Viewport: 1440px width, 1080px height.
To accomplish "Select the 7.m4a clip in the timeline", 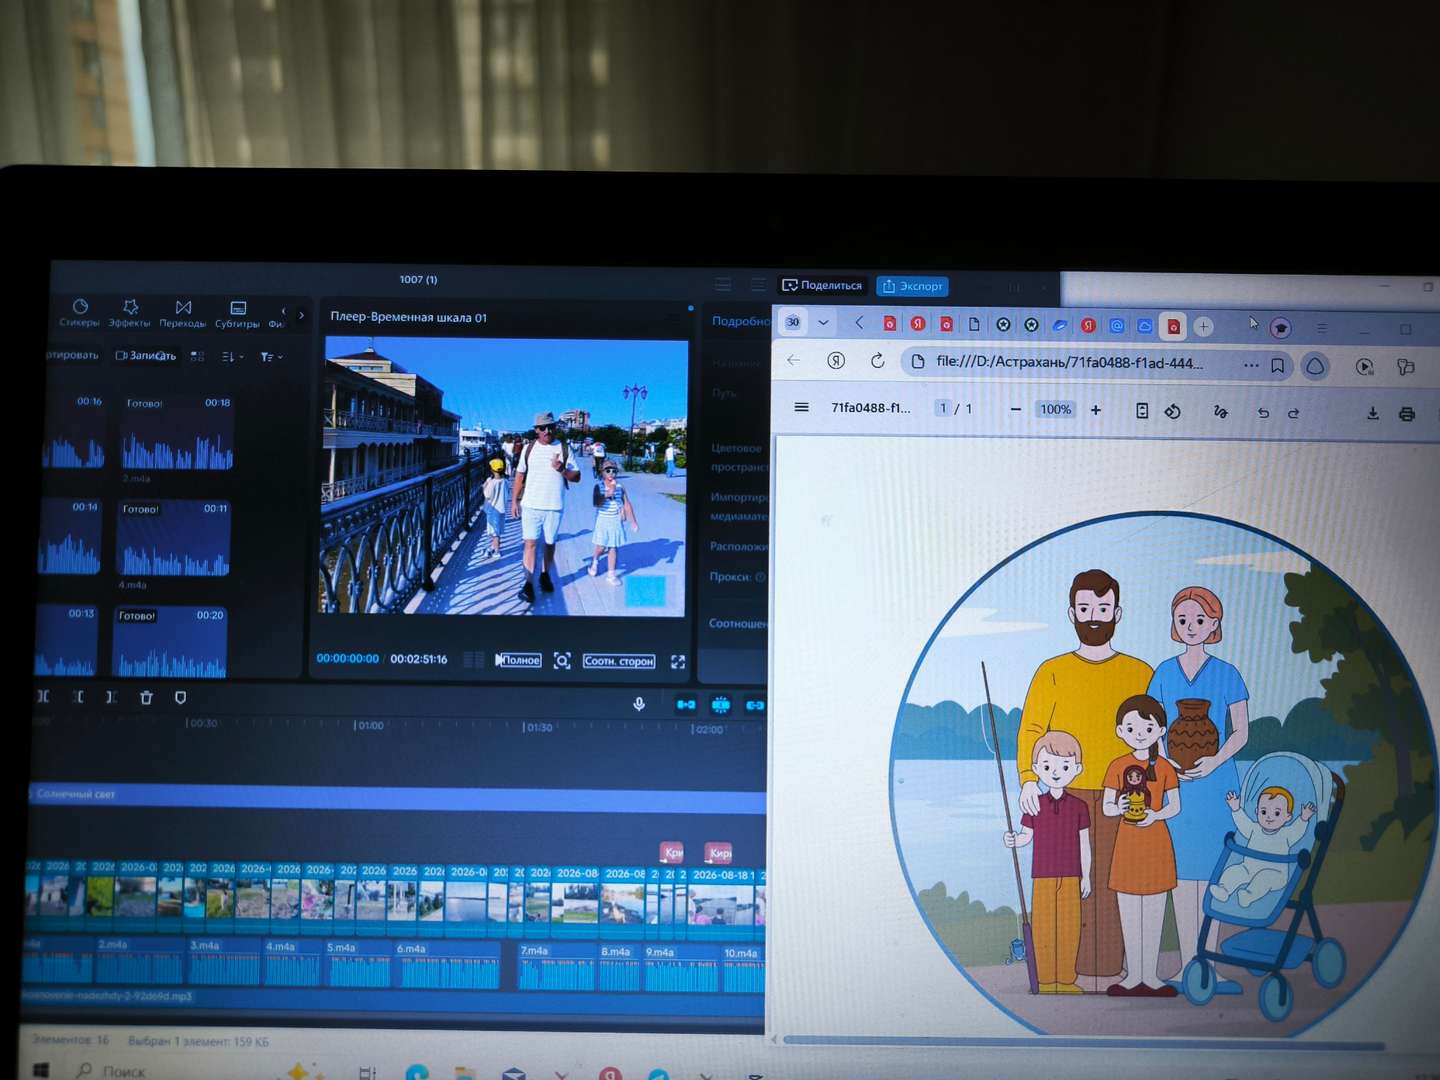I will 556,967.
